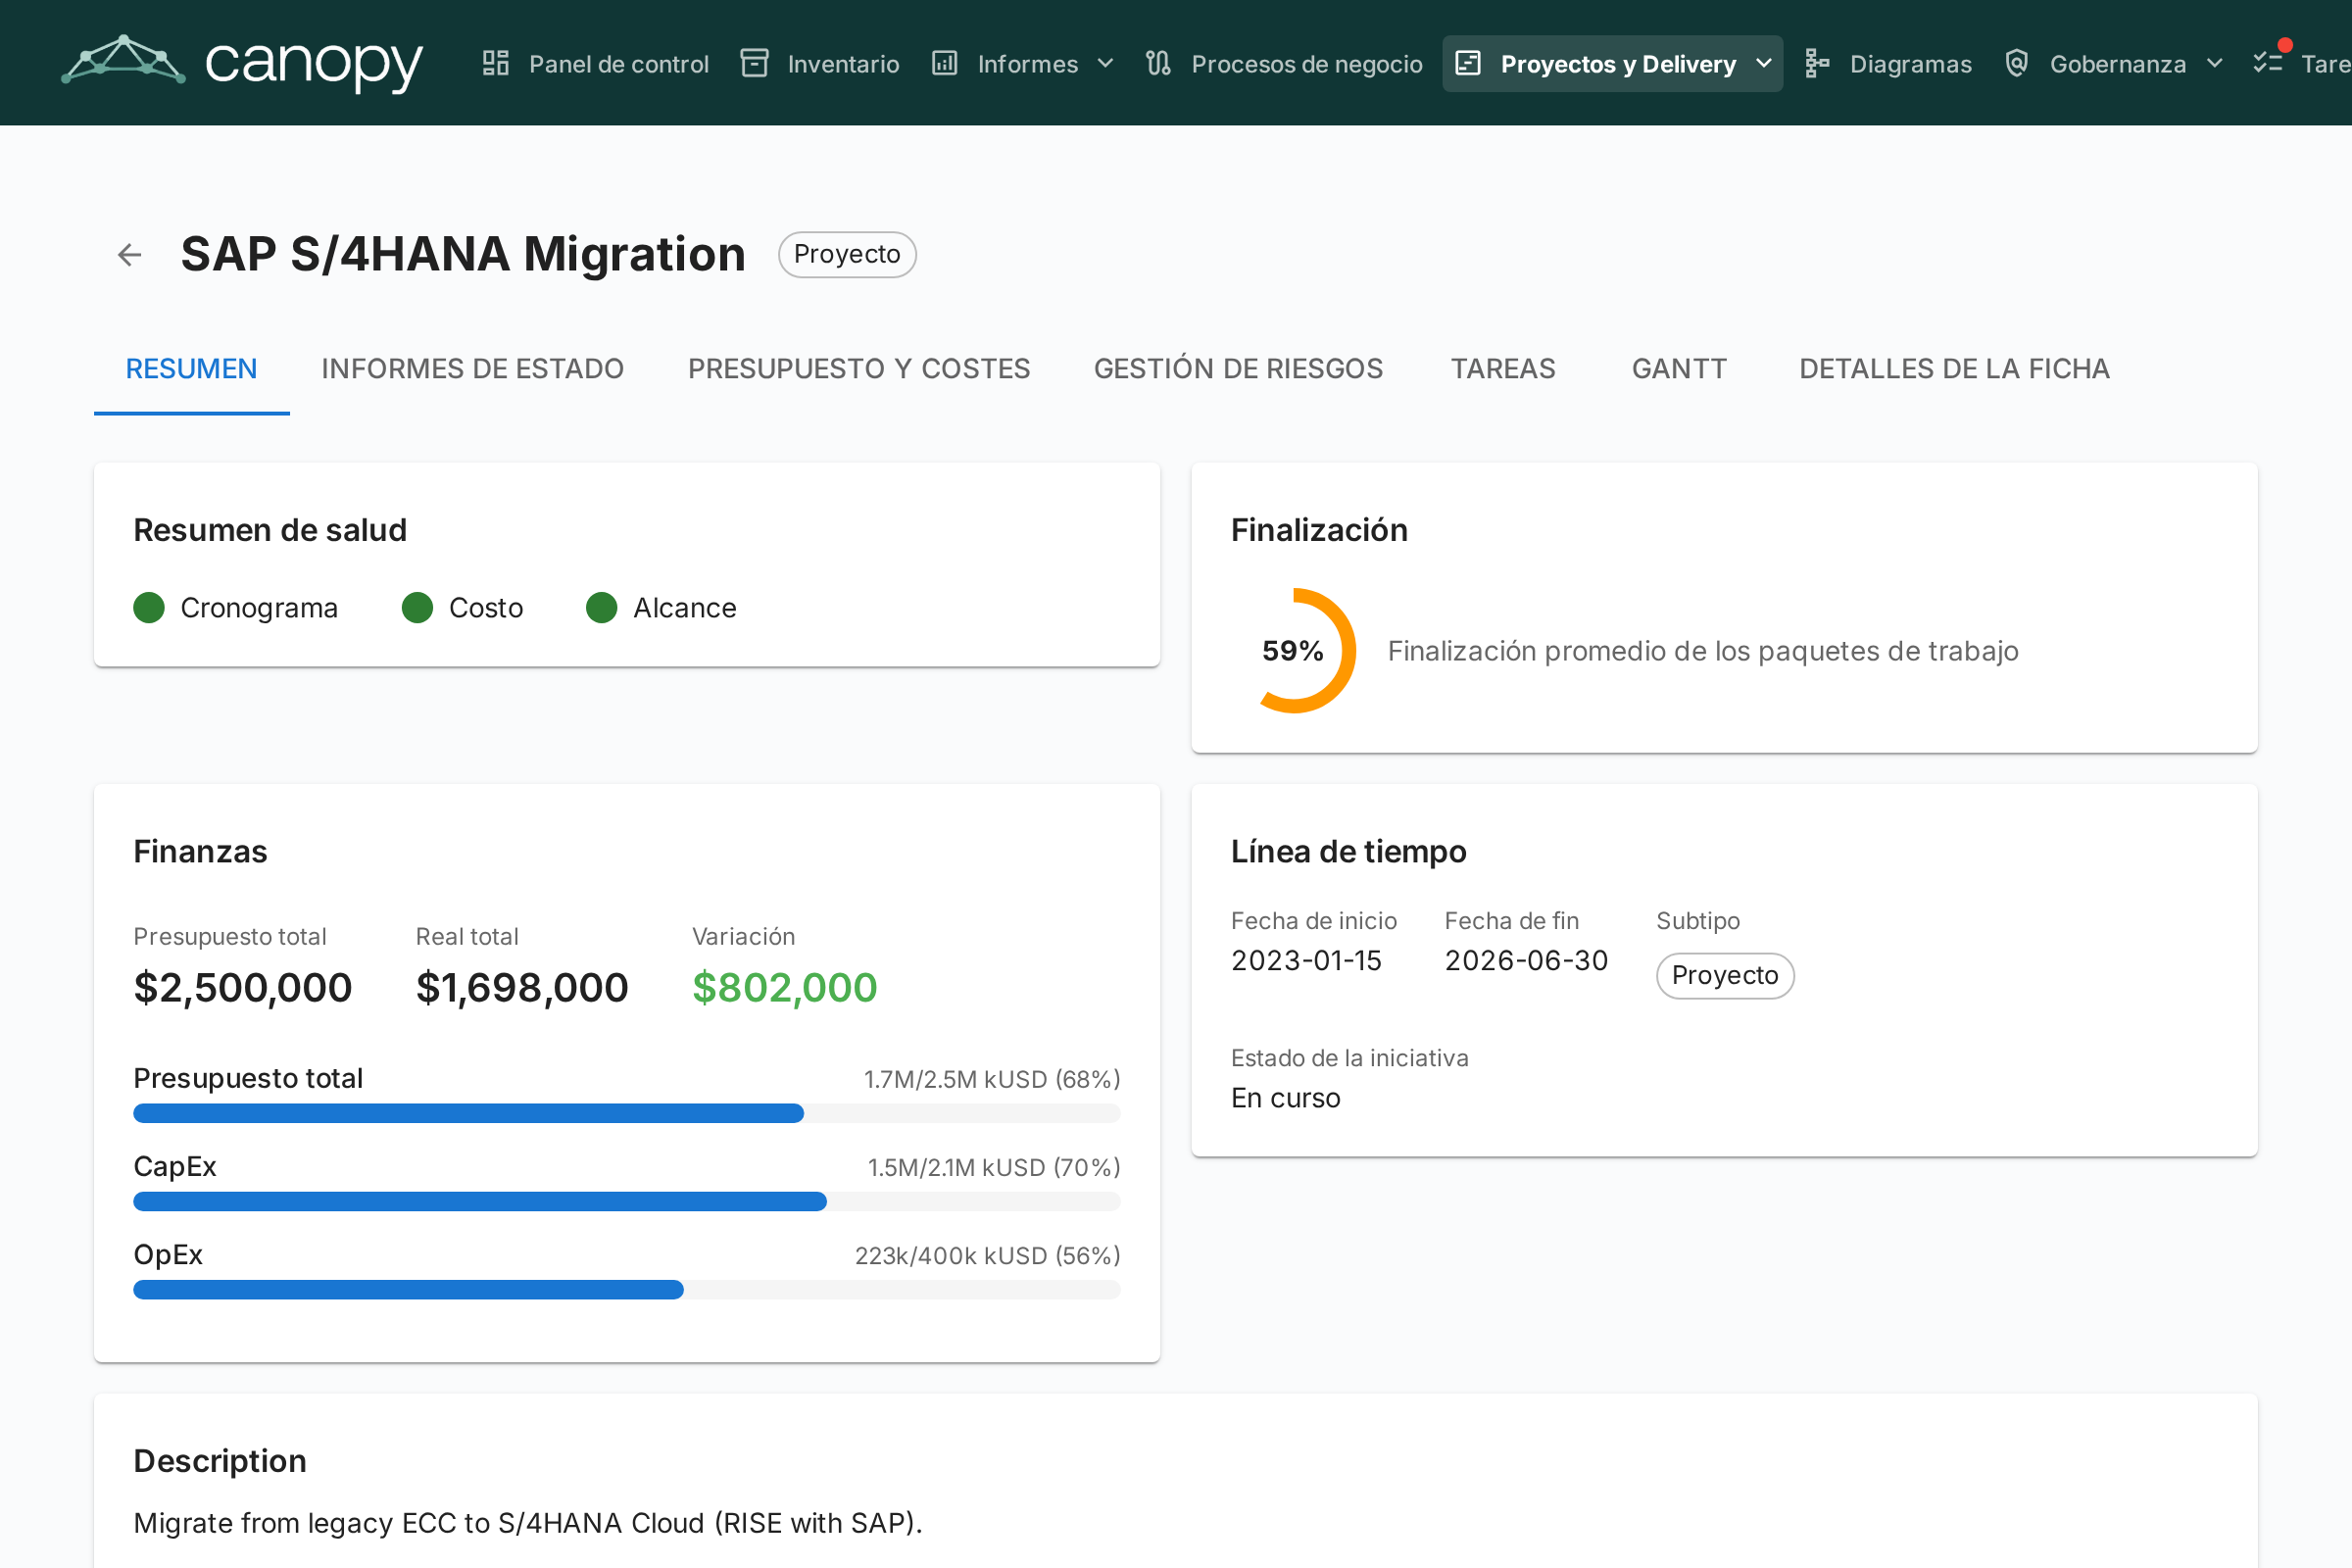Click the SAP S/4HANA Migration title

463,254
